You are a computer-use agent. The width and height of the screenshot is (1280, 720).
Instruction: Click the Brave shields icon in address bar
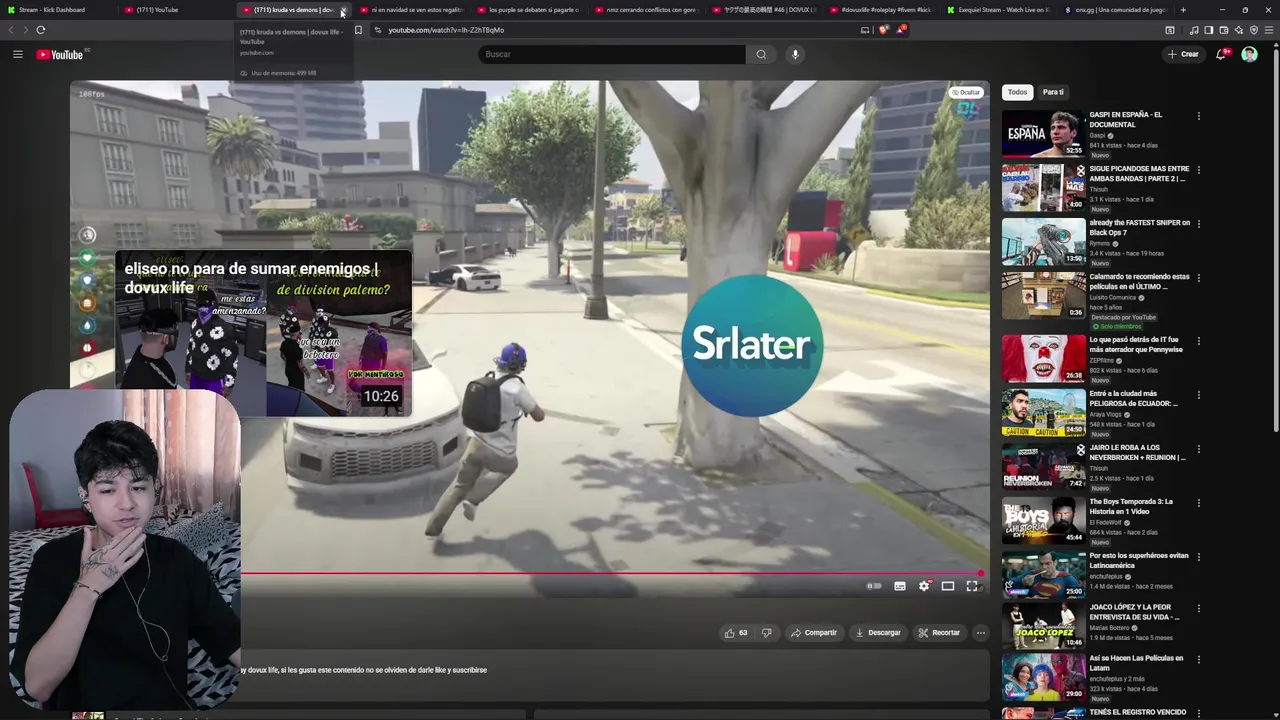click(883, 30)
